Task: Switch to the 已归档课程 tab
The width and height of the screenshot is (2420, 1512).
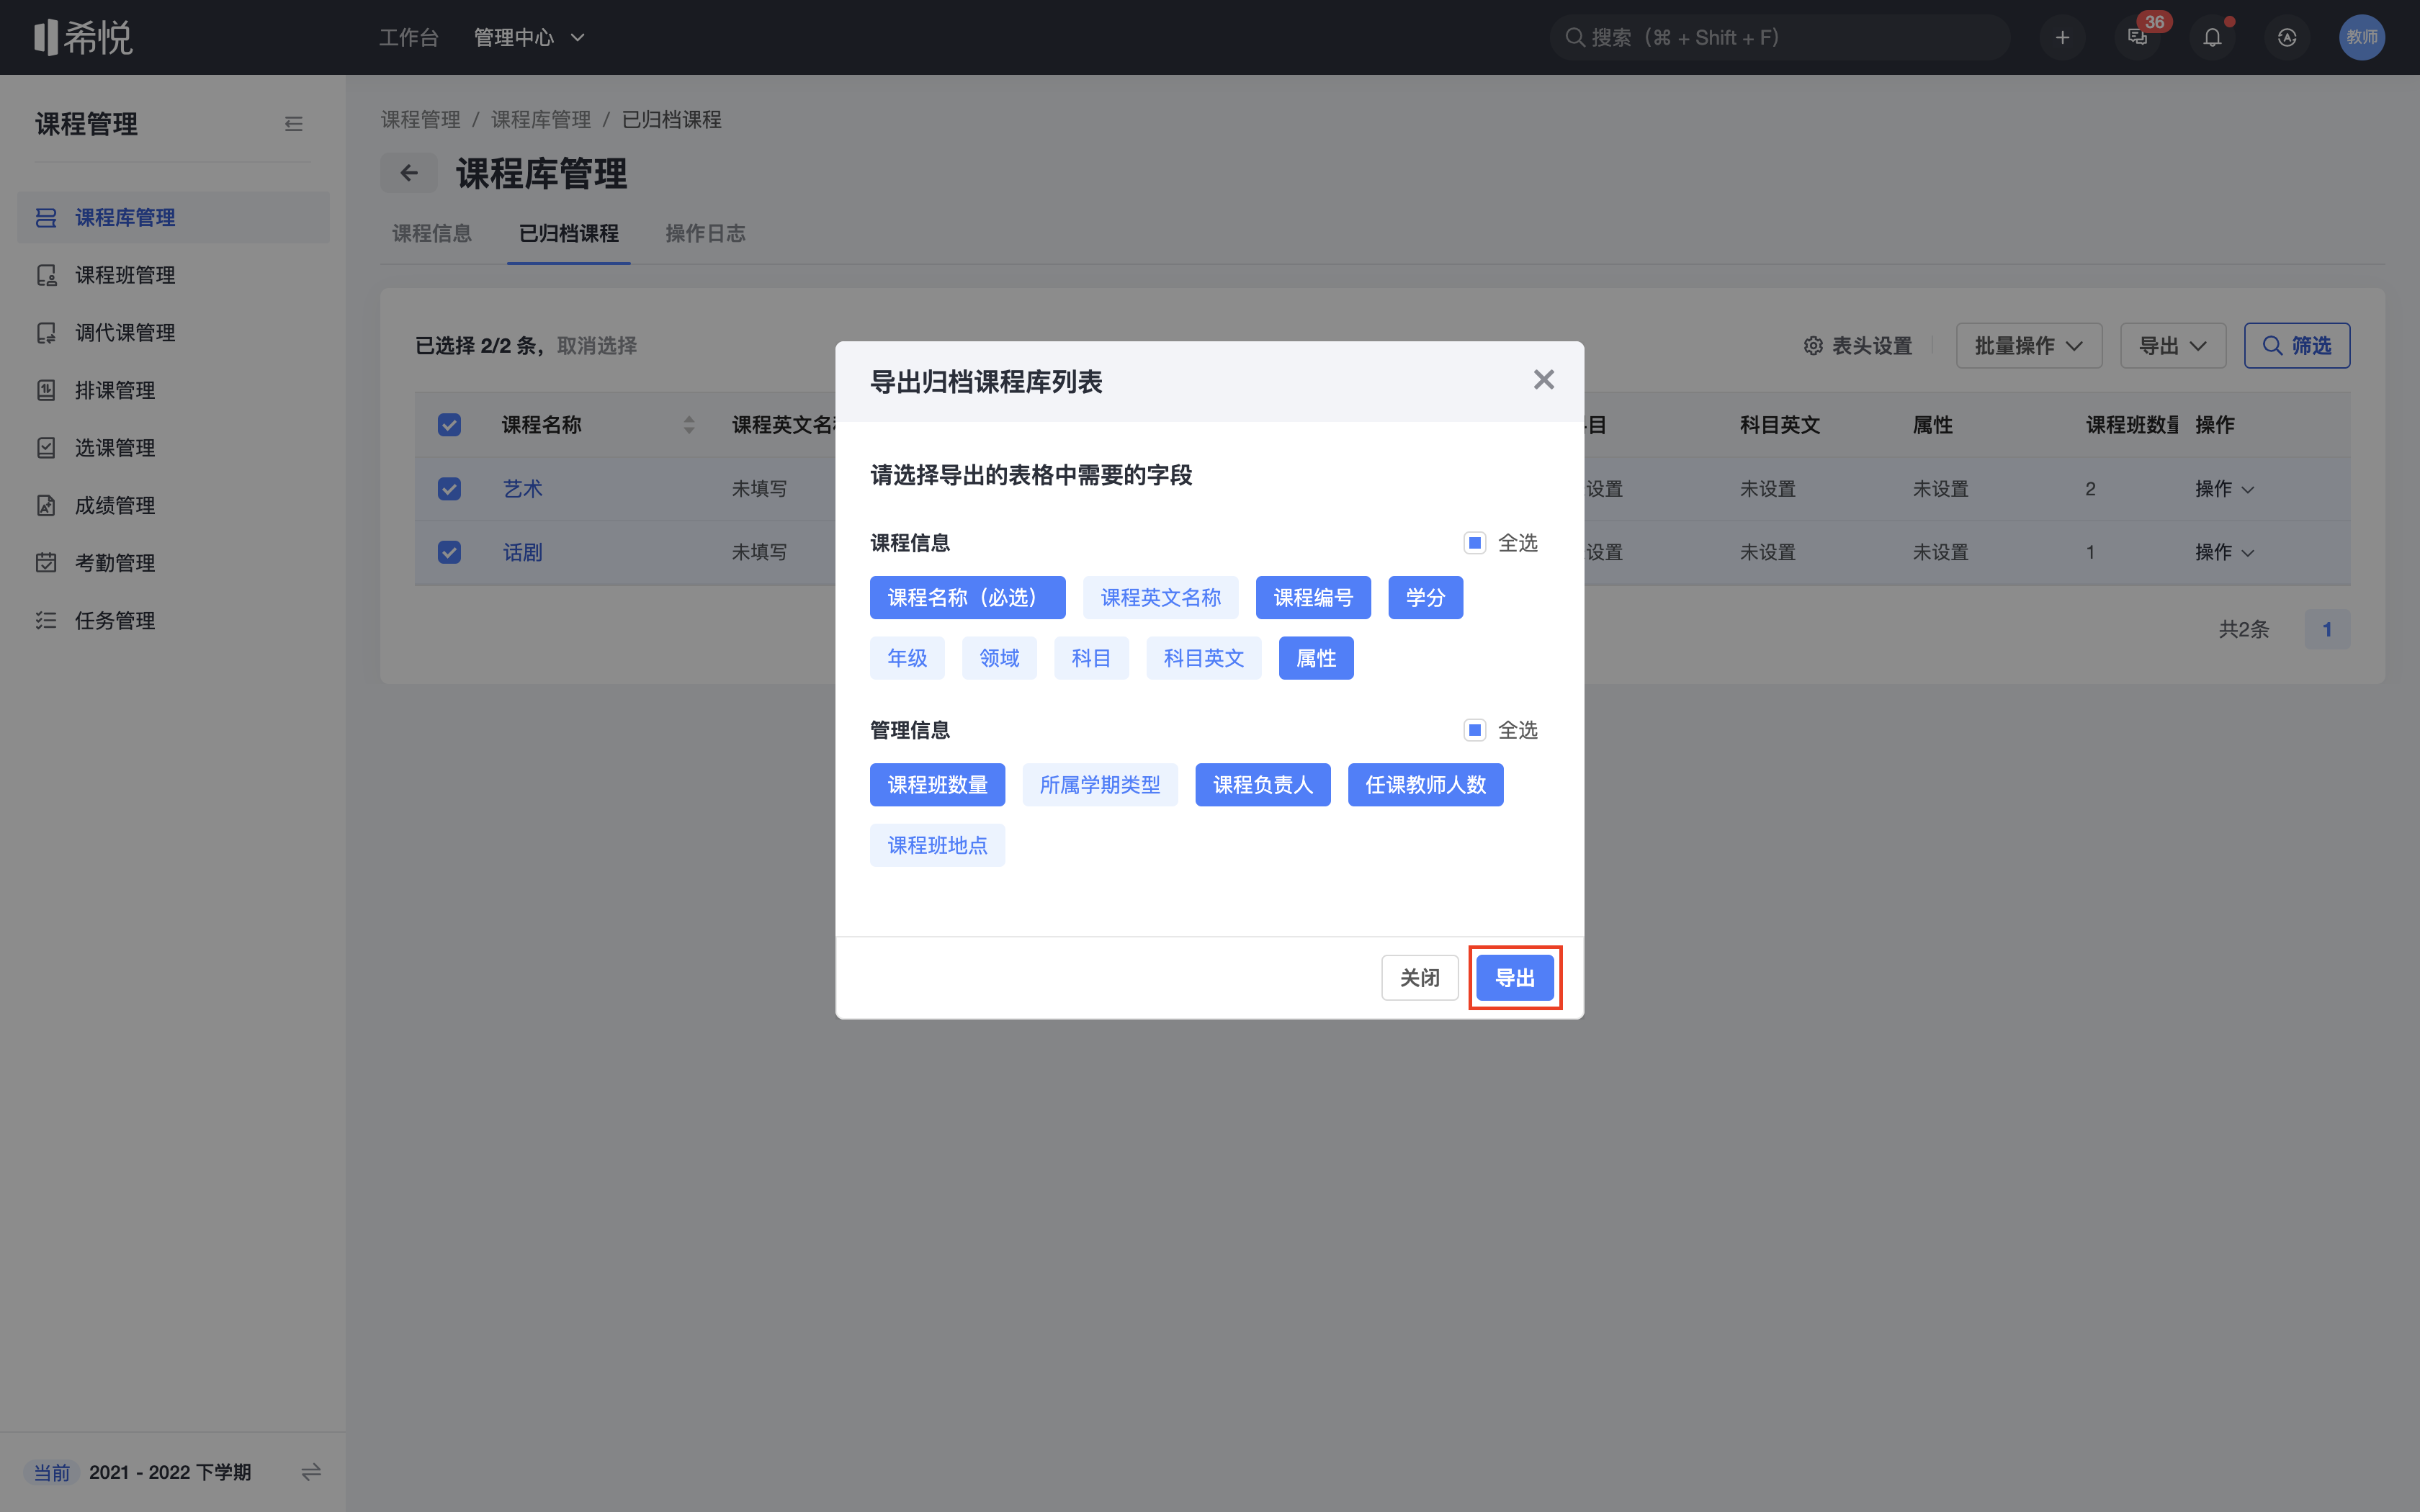Action: coord(569,233)
